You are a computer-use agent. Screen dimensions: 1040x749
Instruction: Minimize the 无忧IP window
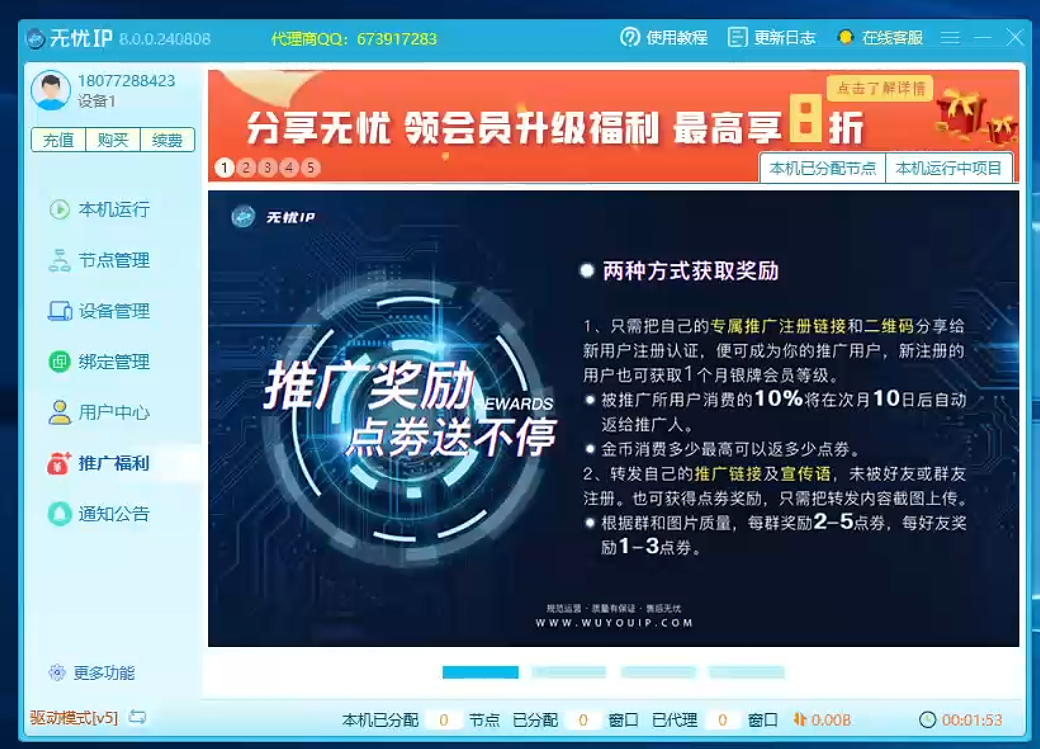982,38
